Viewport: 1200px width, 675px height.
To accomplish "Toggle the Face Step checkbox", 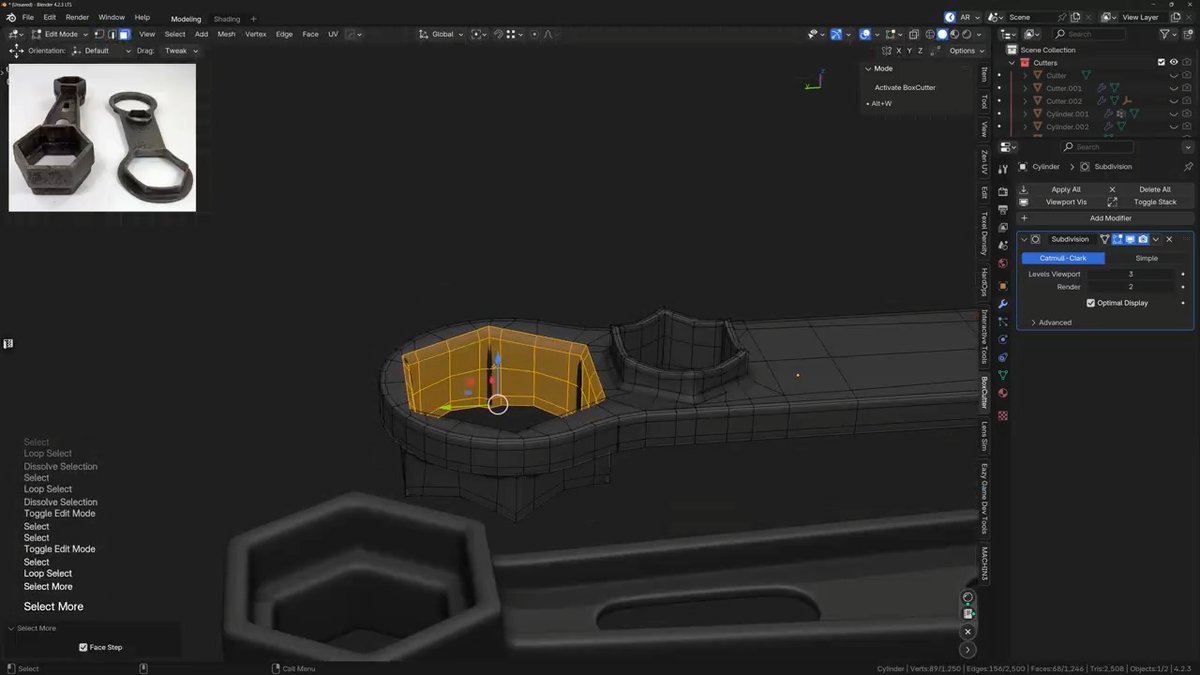I will [x=83, y=647].
